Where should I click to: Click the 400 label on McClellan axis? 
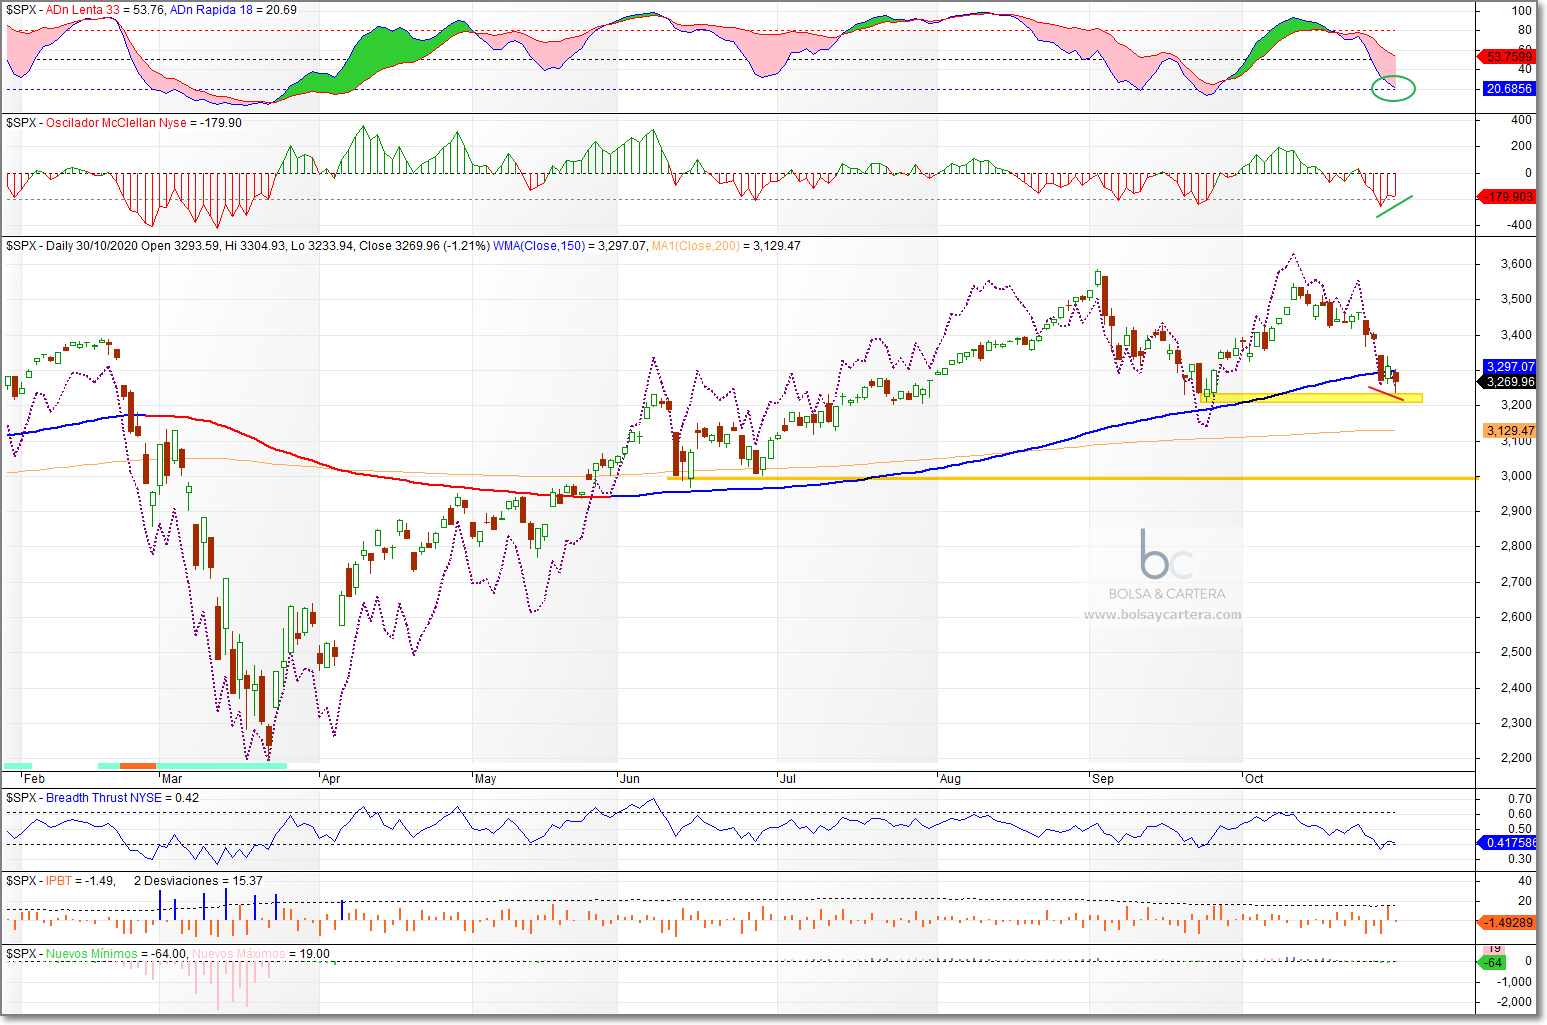click(1521, 120)
